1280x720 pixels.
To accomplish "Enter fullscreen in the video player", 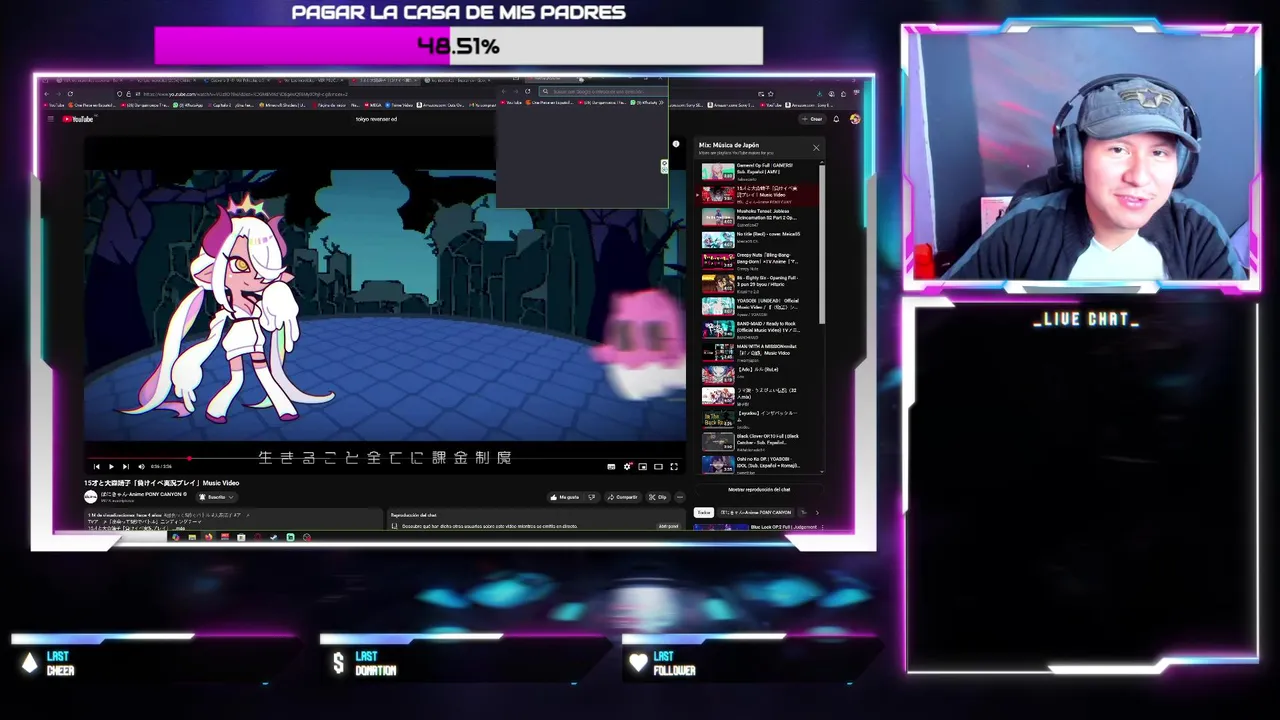I will 674,467.
